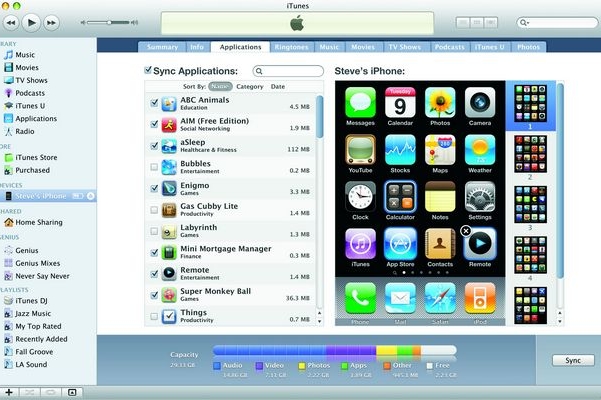Select Music in the library sidebar

(x=25, y=55)
